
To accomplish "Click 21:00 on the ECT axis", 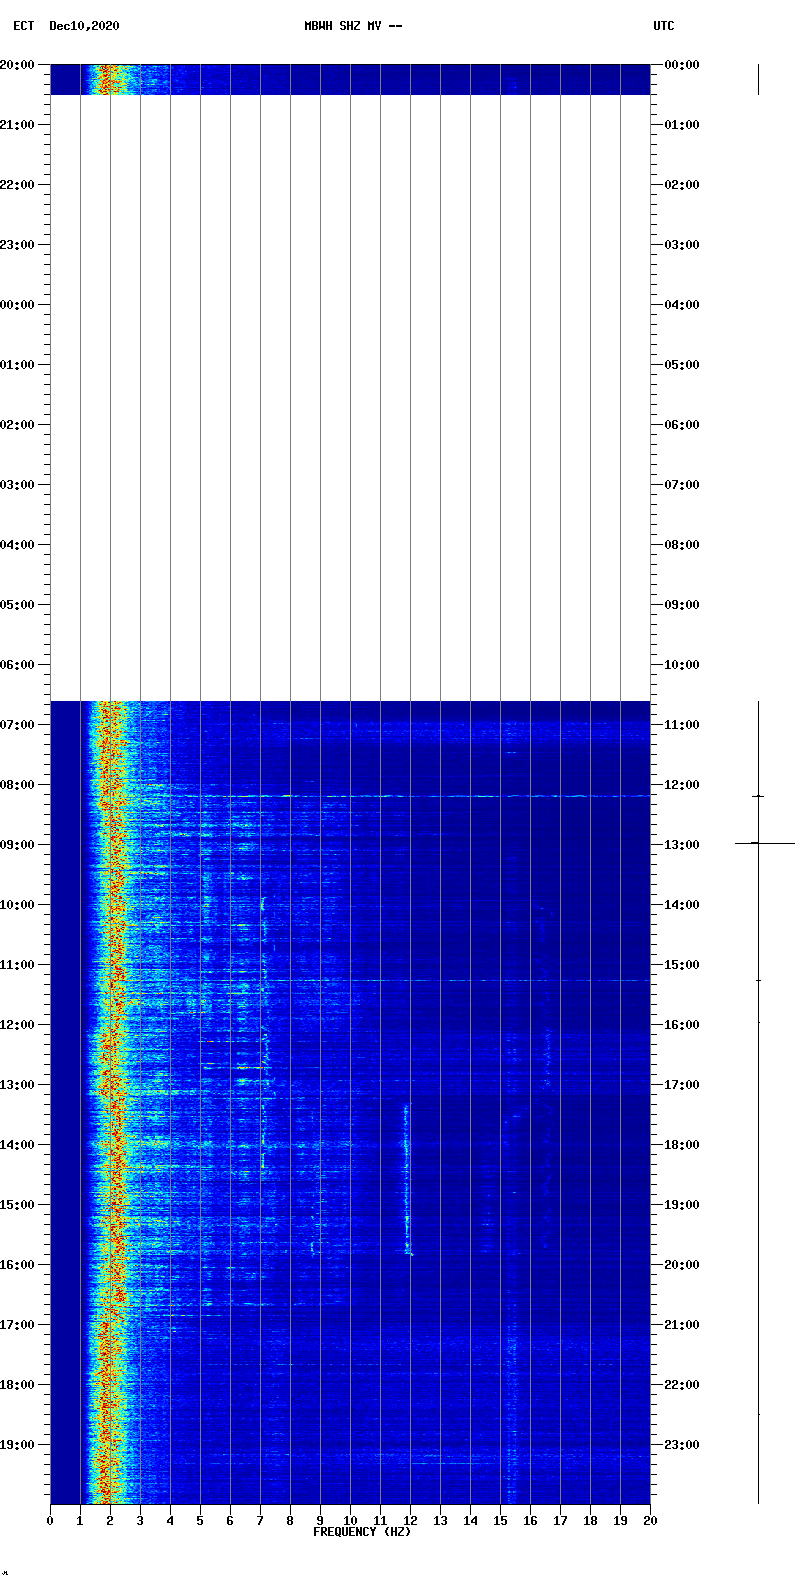I will [19, 125].
